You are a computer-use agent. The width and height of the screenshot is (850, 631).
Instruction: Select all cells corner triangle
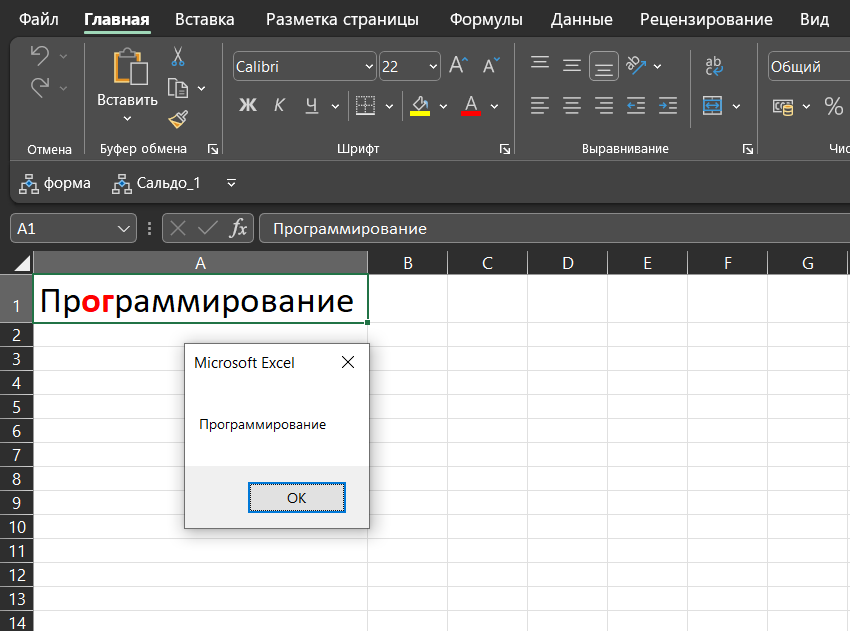[x=22, y=263]
